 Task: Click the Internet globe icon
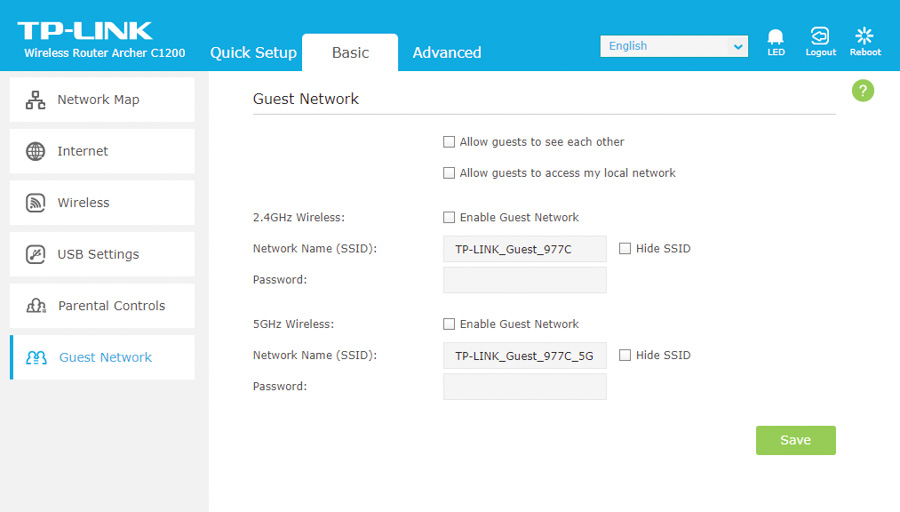pyautogui.click(x=36, y=152)
